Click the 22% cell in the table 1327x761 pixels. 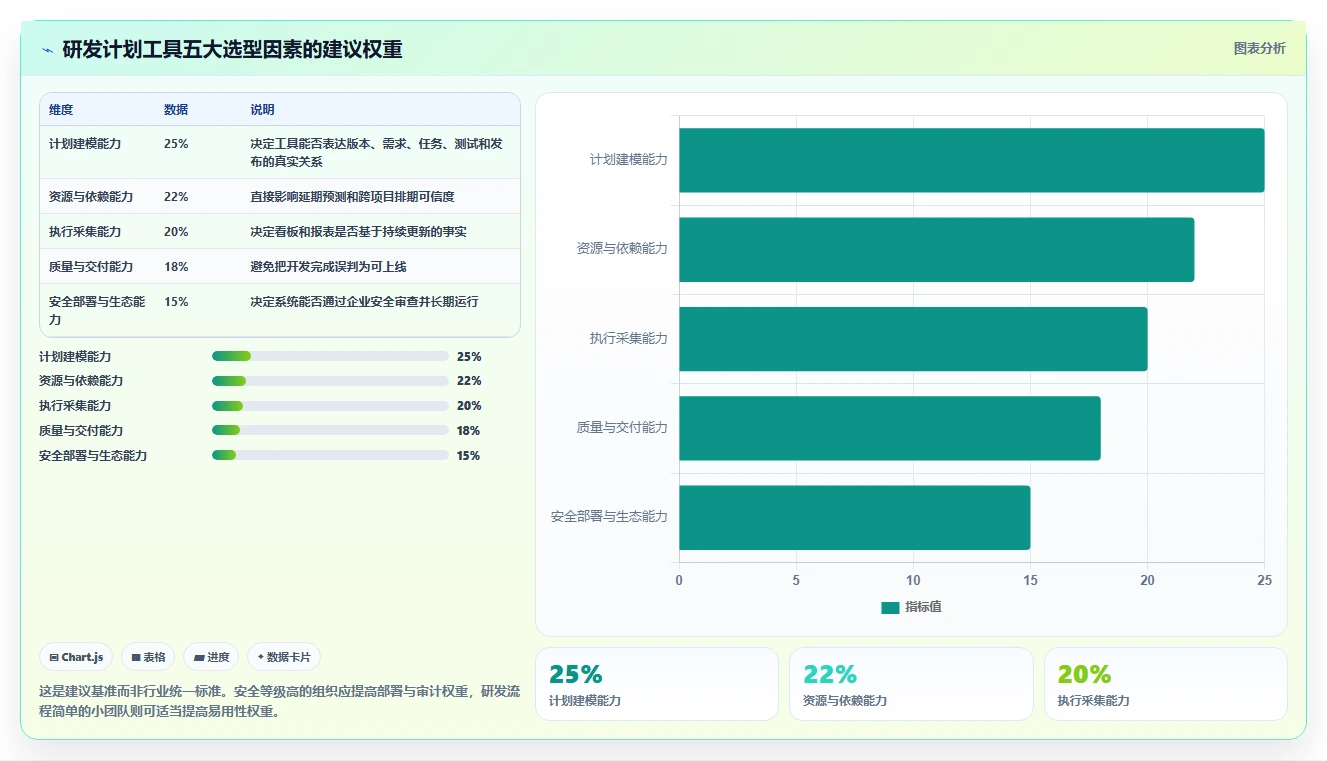tap(176, 197)
